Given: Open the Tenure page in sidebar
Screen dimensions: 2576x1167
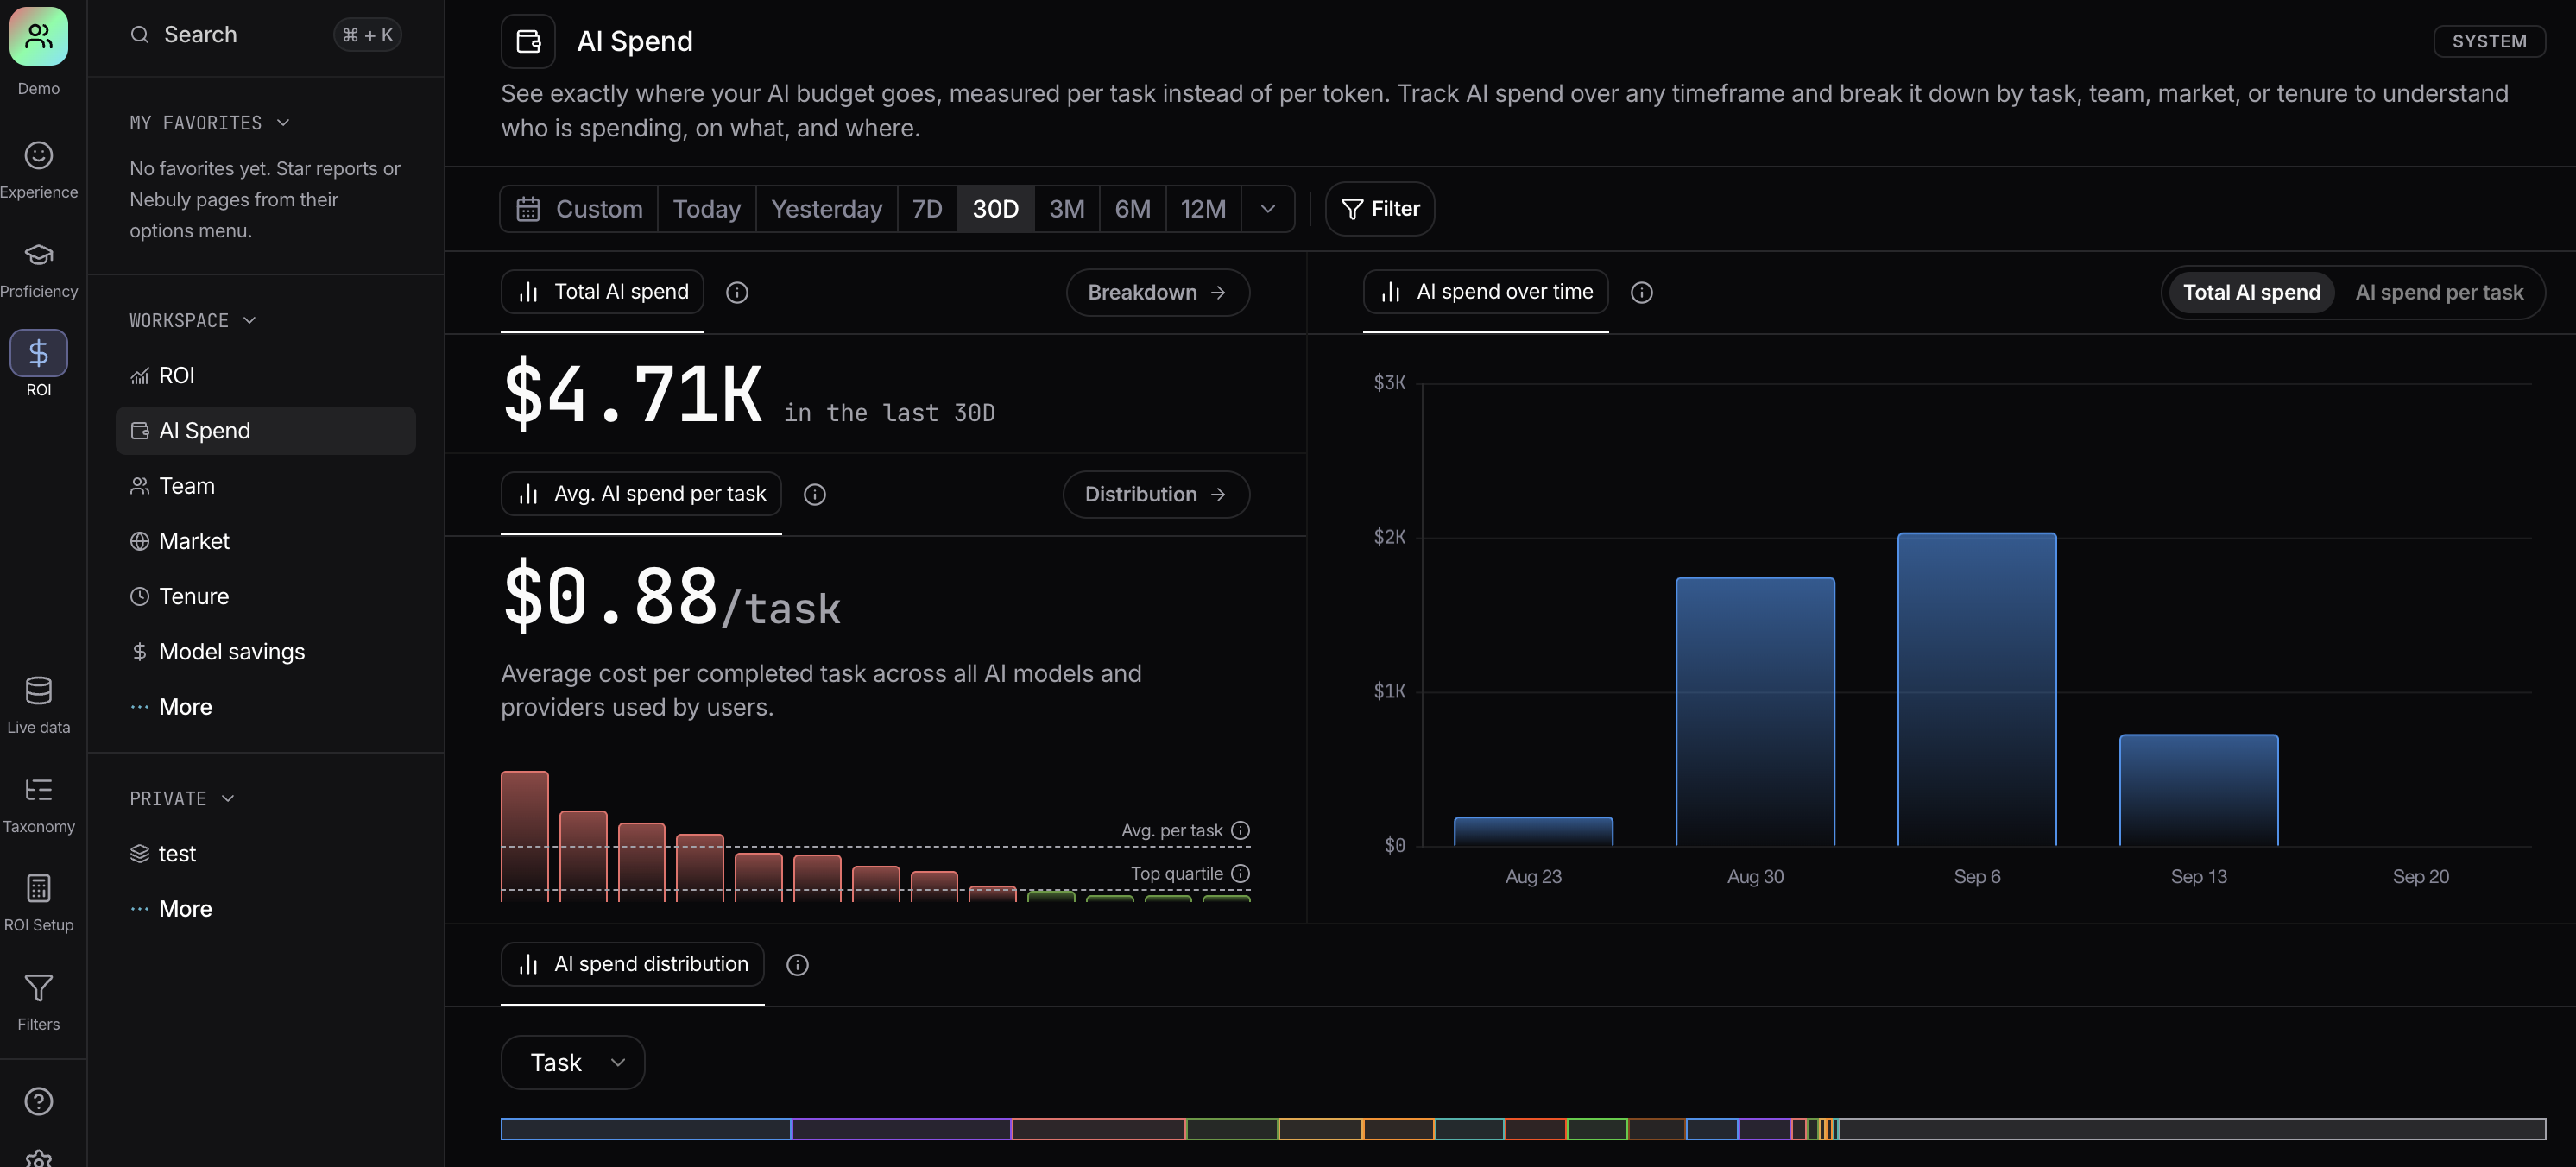Looking at the screenshot, I should tap(265, 596).
